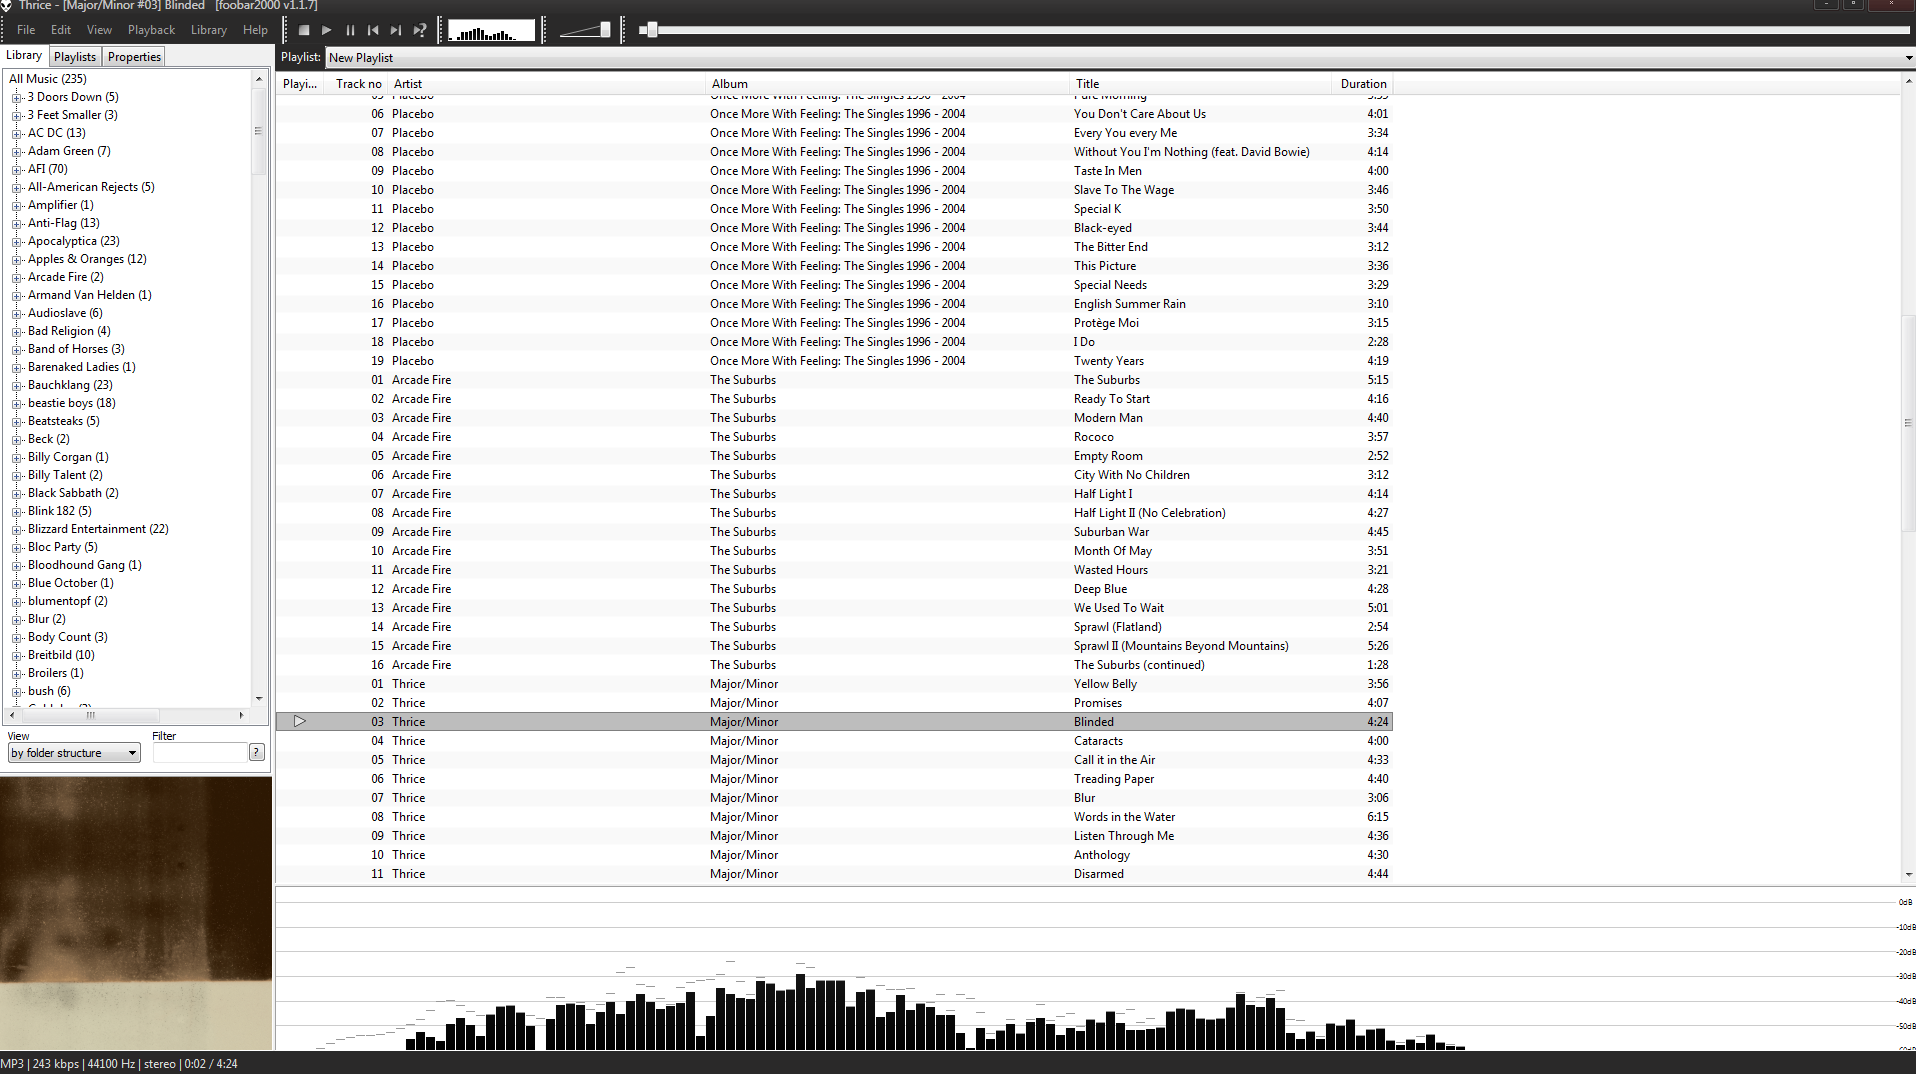
Task: Select the track 'Ready To Start'
Action: click(x=833, y=399)
